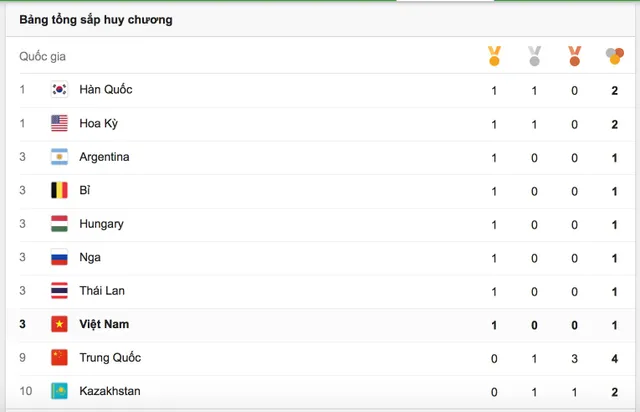Screen dimensions: 640x412
Task: Click the China flag icon
Action: click(59, 358)
